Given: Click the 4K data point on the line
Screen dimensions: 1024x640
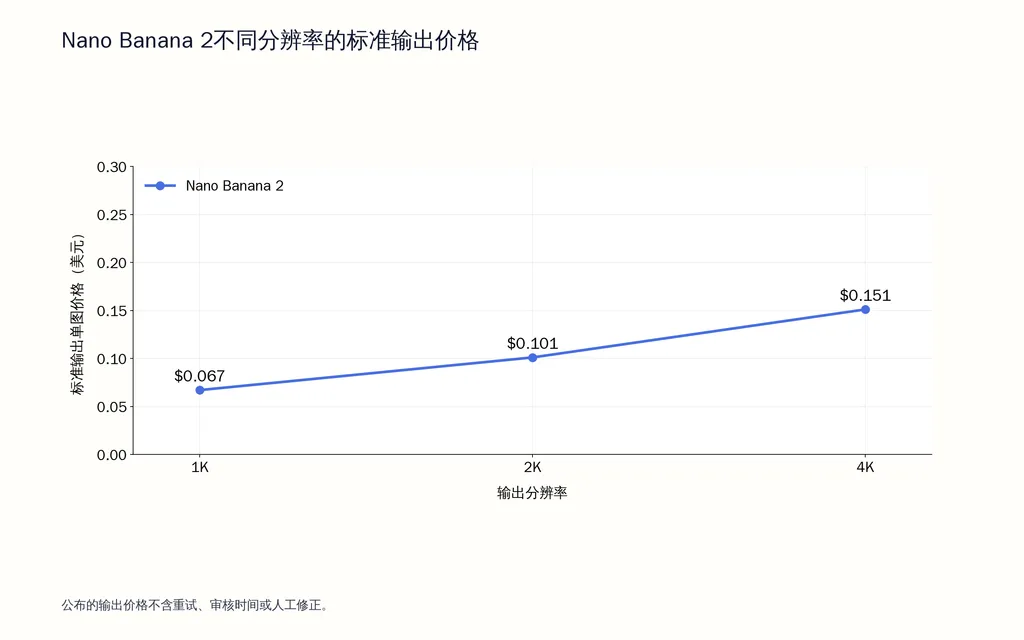Looking at the screenshot, I should point(865,310).
